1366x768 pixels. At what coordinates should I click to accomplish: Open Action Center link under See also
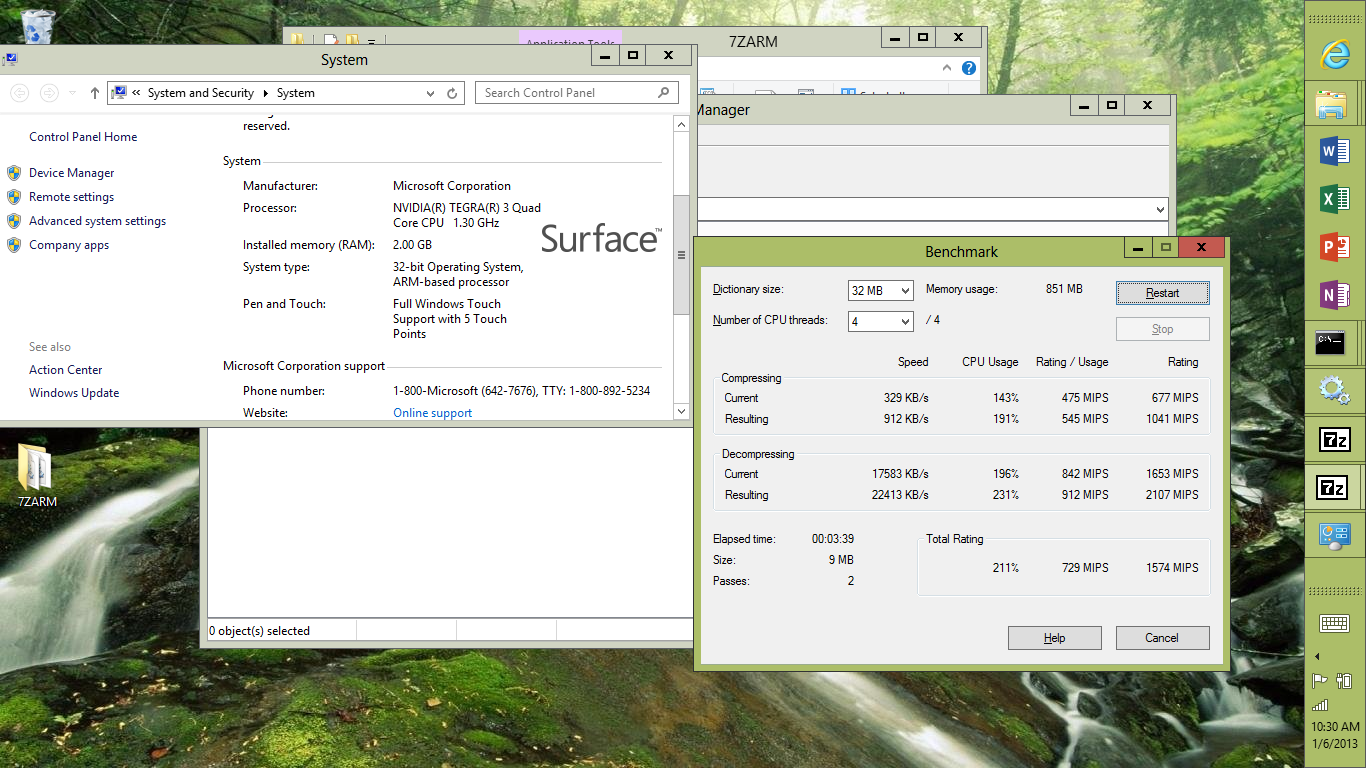(x=65, y=370)
